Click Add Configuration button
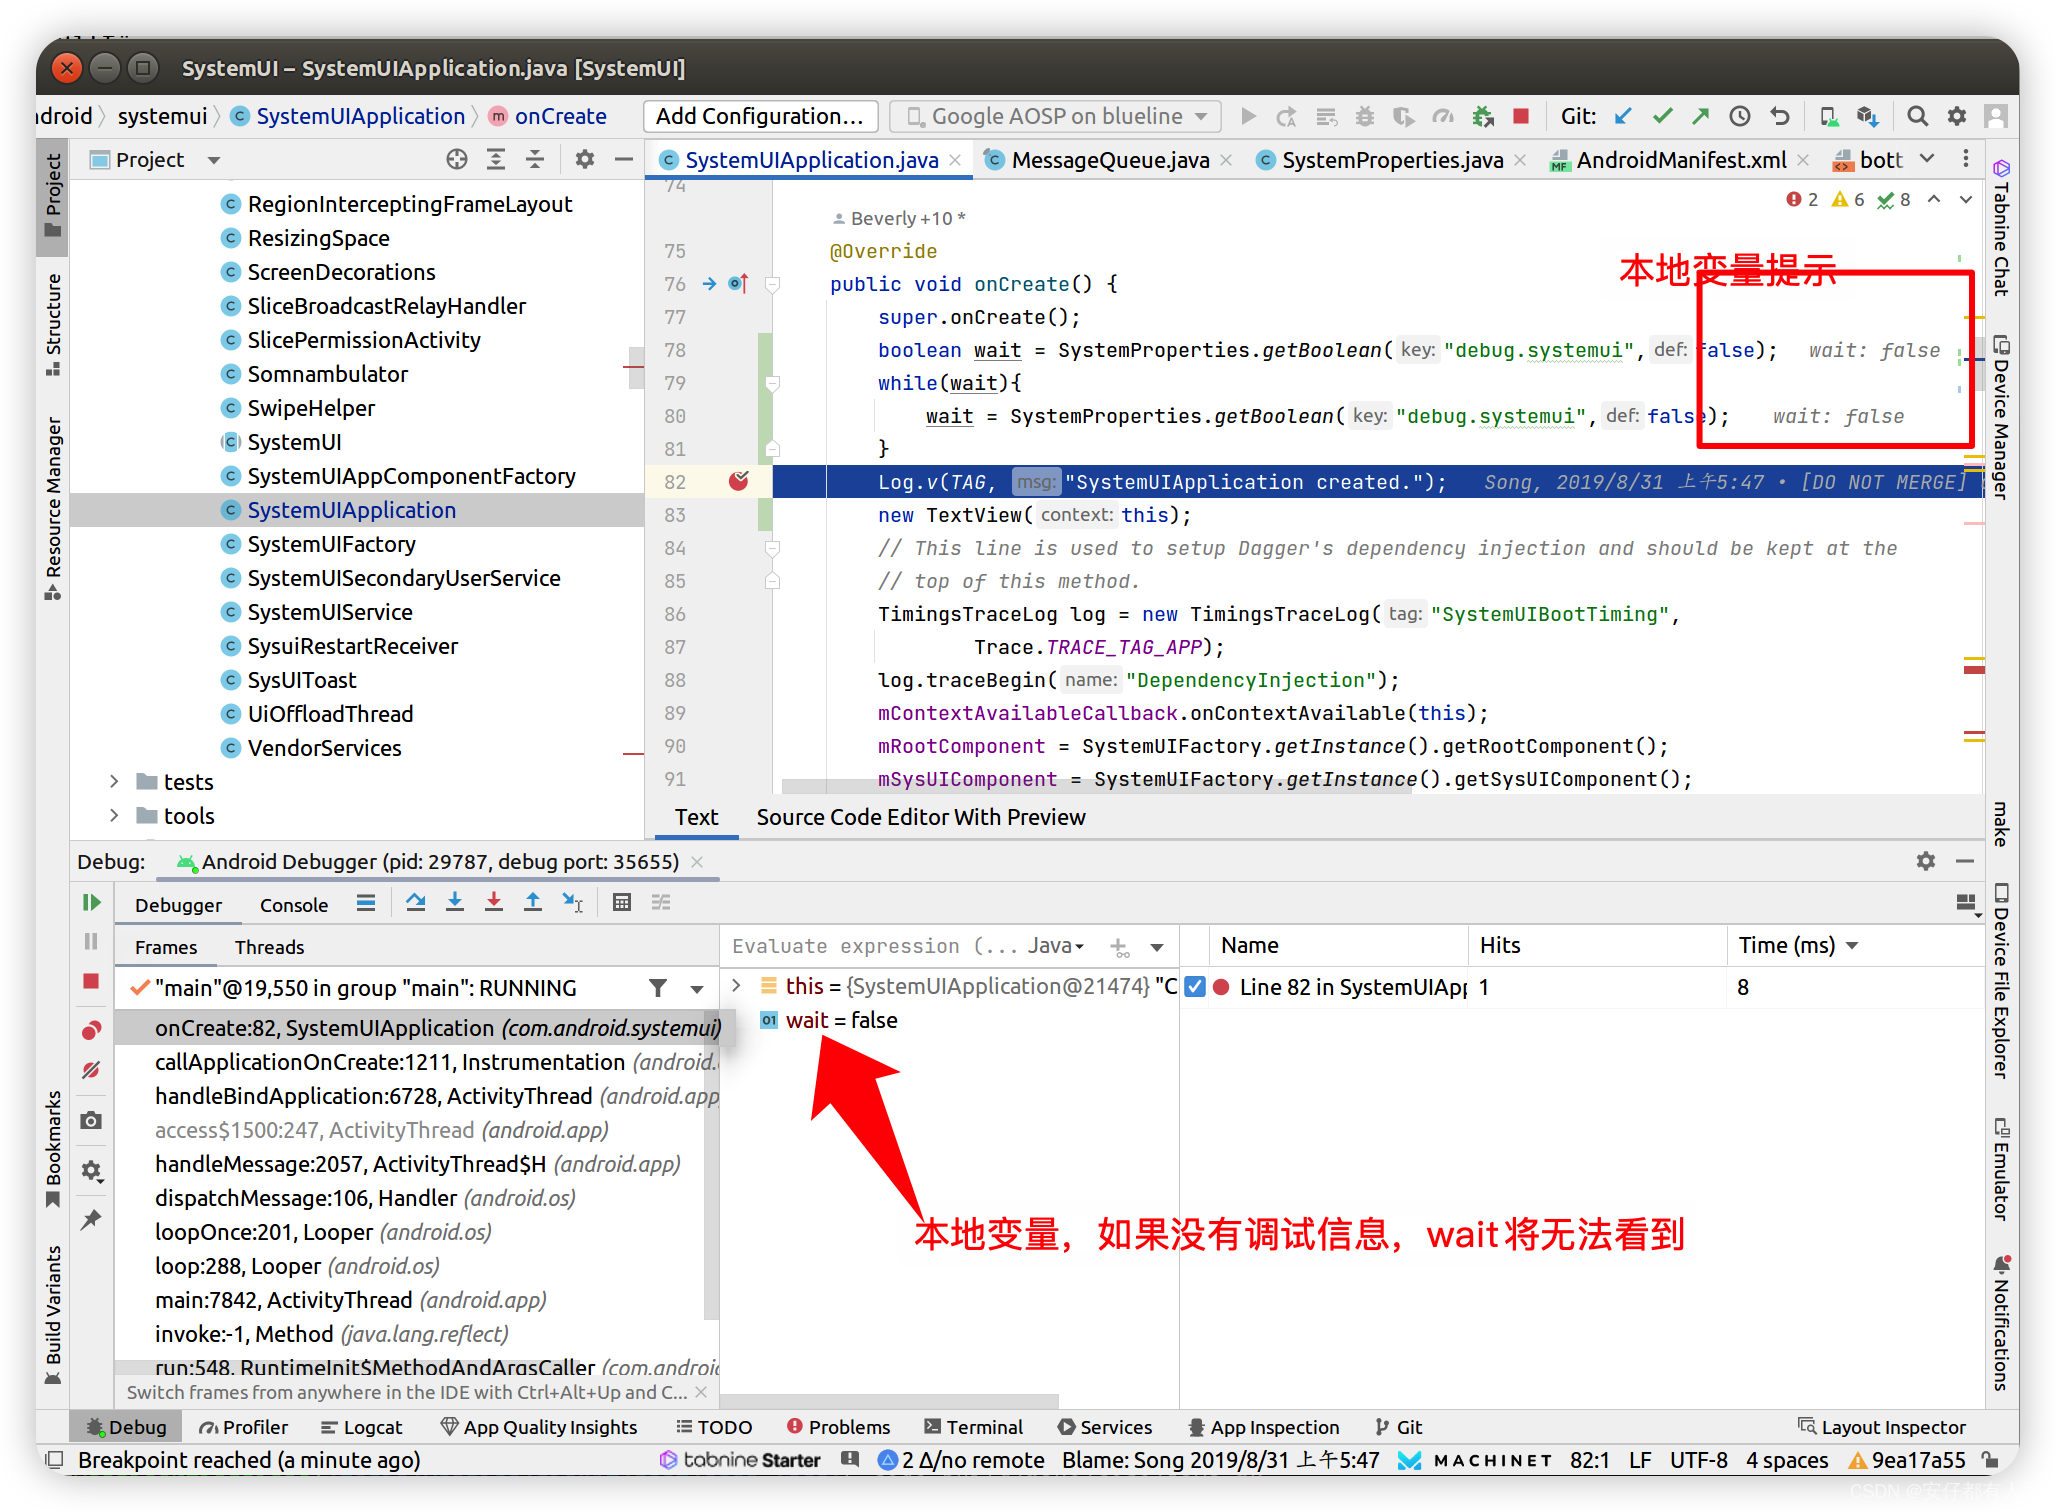 pos(759,117)
